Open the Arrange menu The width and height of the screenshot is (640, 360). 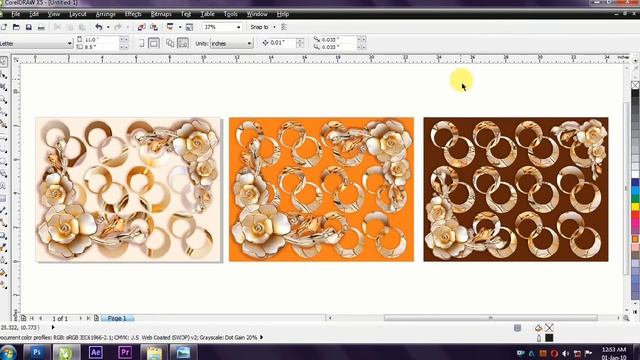coord(106,14)
